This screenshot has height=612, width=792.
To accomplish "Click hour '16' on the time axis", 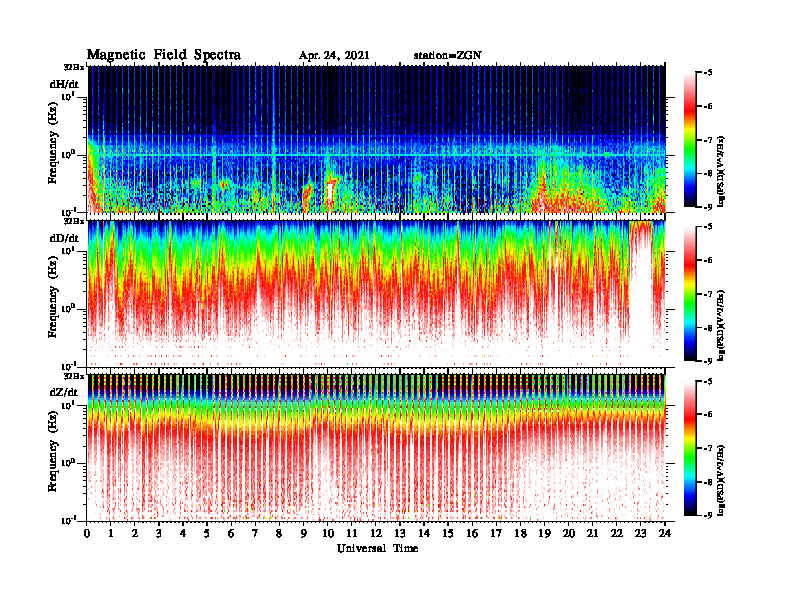I will click(x=472, y=534).
